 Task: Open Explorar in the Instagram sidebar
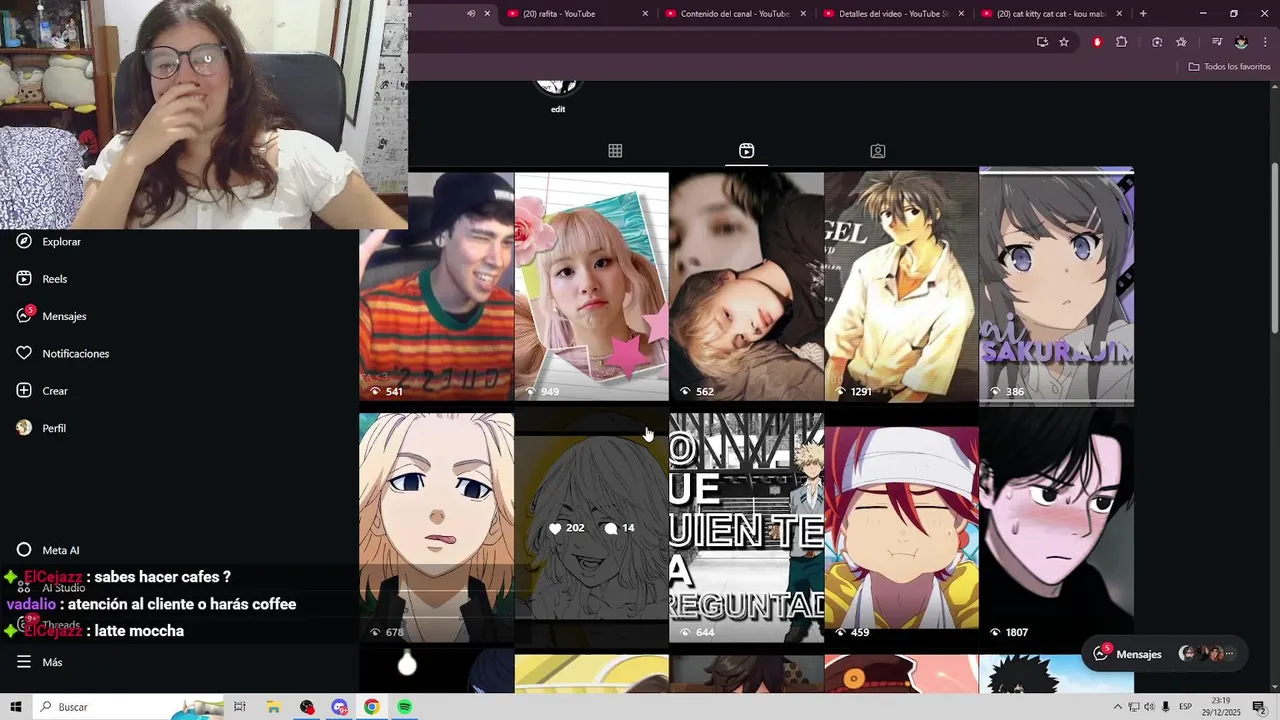(x=48, y=241)
